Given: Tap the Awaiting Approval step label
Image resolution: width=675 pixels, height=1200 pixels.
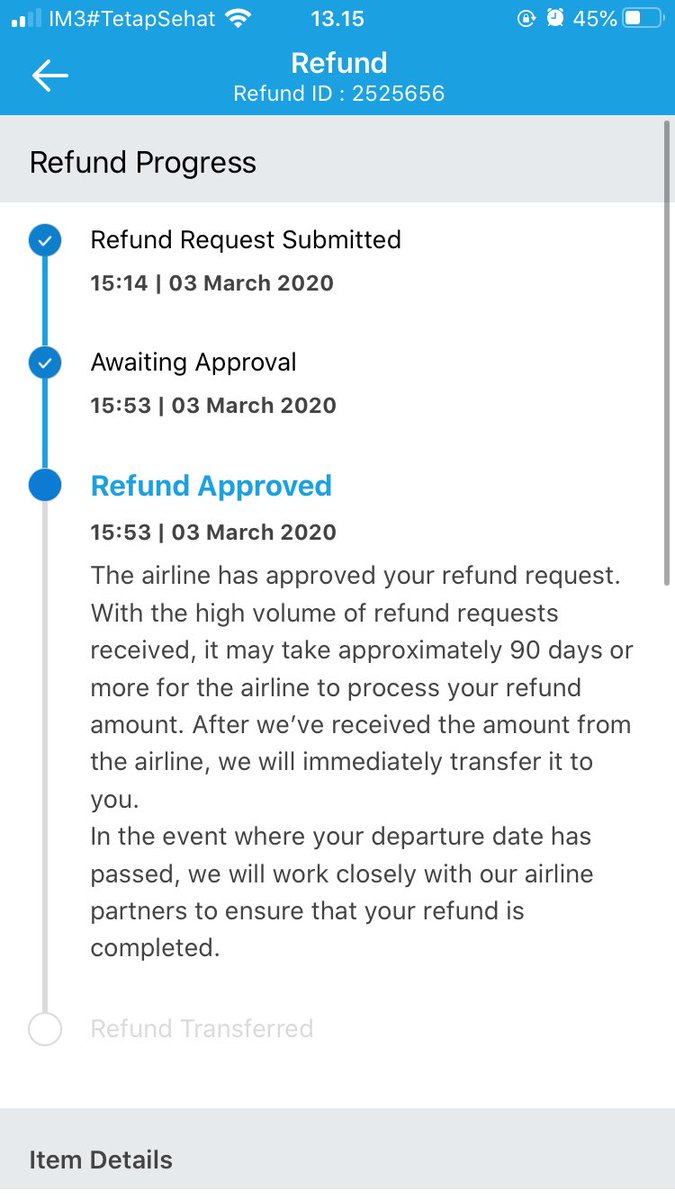Looking at the screenshot, I should click(194, 362).
